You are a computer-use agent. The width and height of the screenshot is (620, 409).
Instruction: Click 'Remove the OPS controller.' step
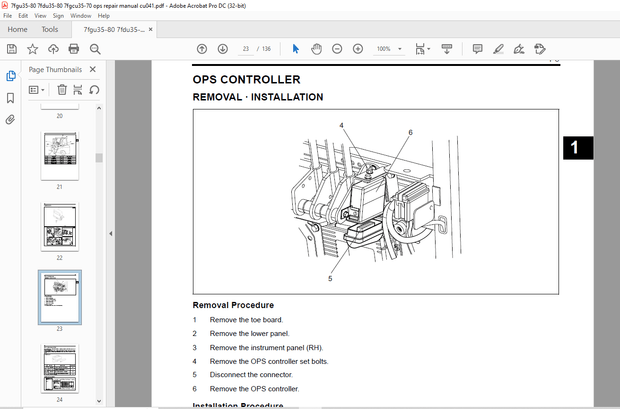(254, 389)
